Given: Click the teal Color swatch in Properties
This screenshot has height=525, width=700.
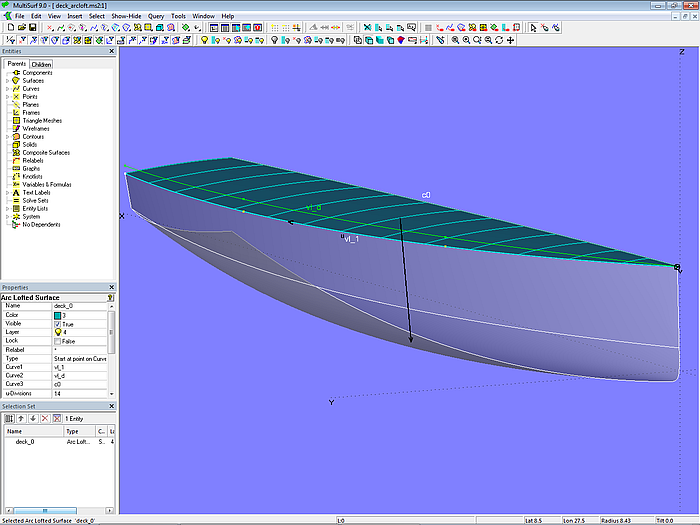Looking at the screenshot, I should (x=57, y=315).
